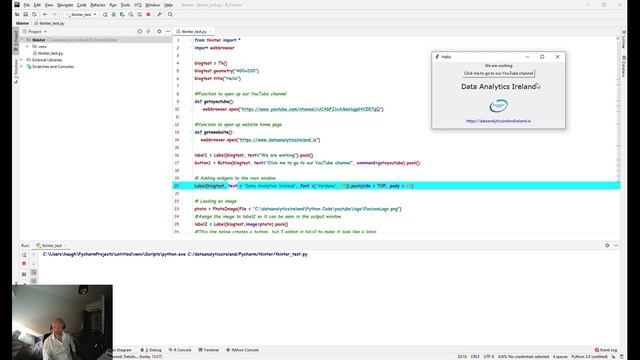Click the tkinter breadcrumb in navigation bar

[x=22, y=23]
